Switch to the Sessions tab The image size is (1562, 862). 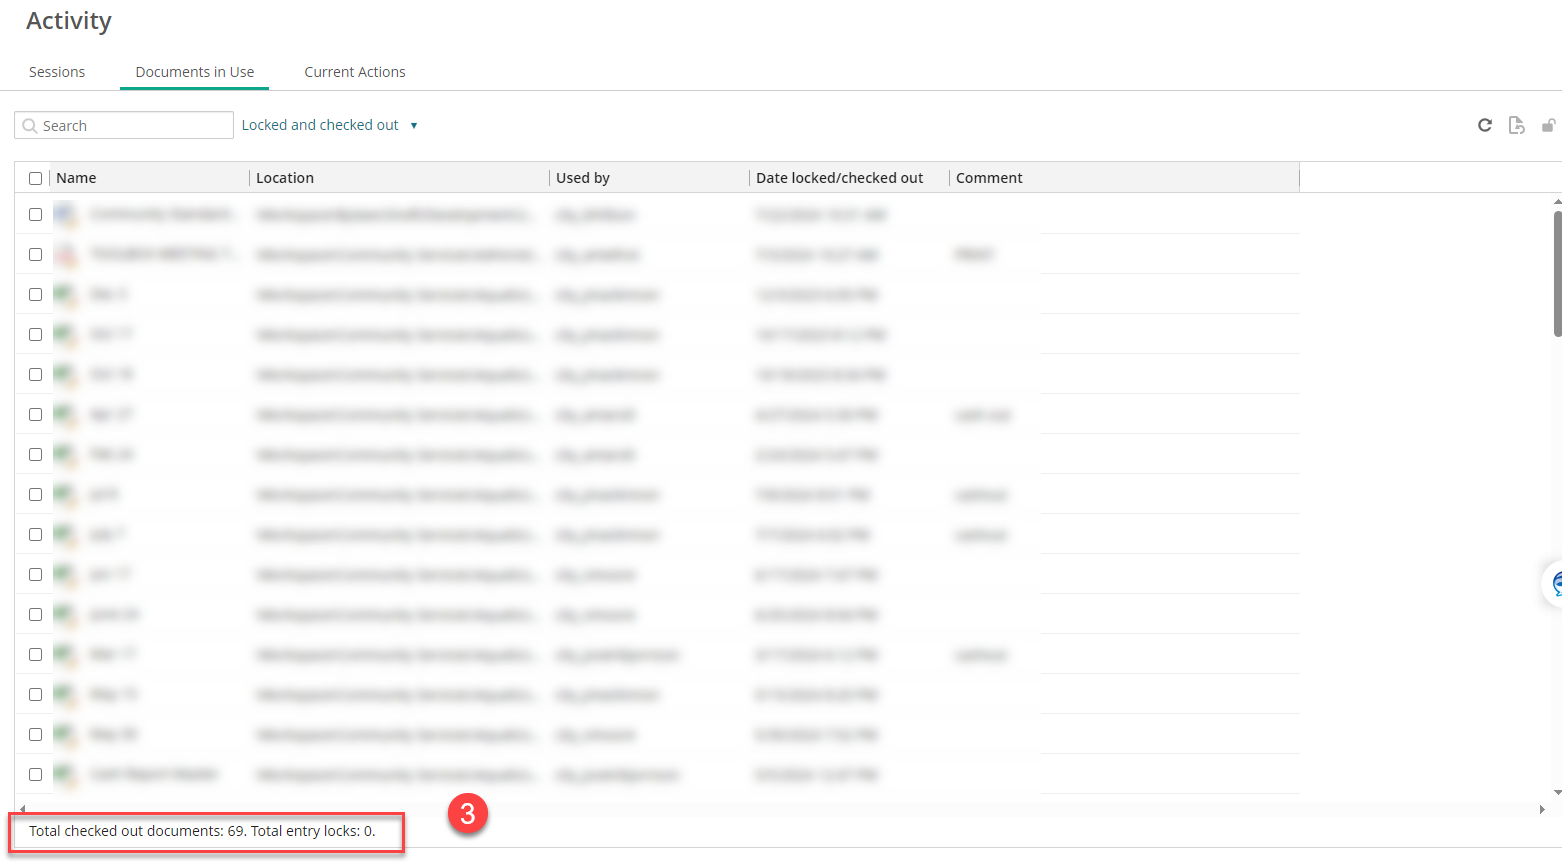(57, 72)
